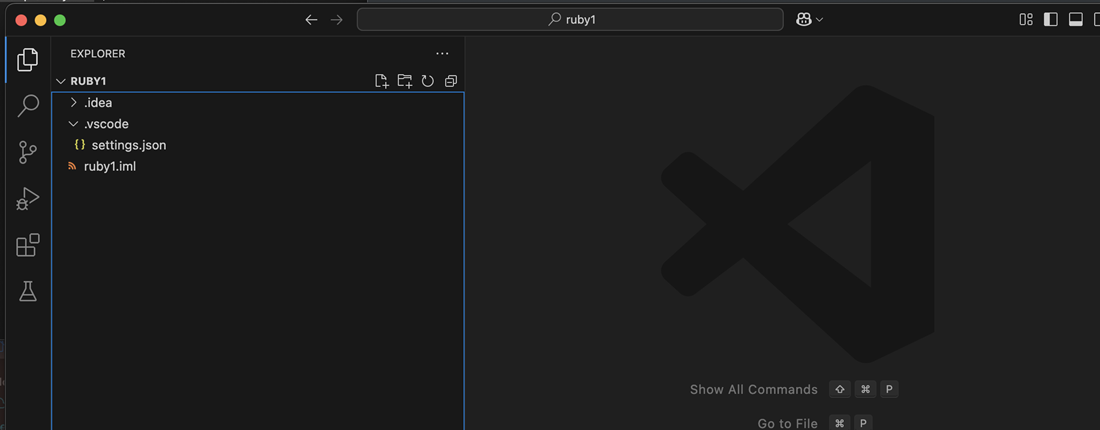Collapse all folders in Explorer
Screen dimensions: 1100x430
(450, 81)
